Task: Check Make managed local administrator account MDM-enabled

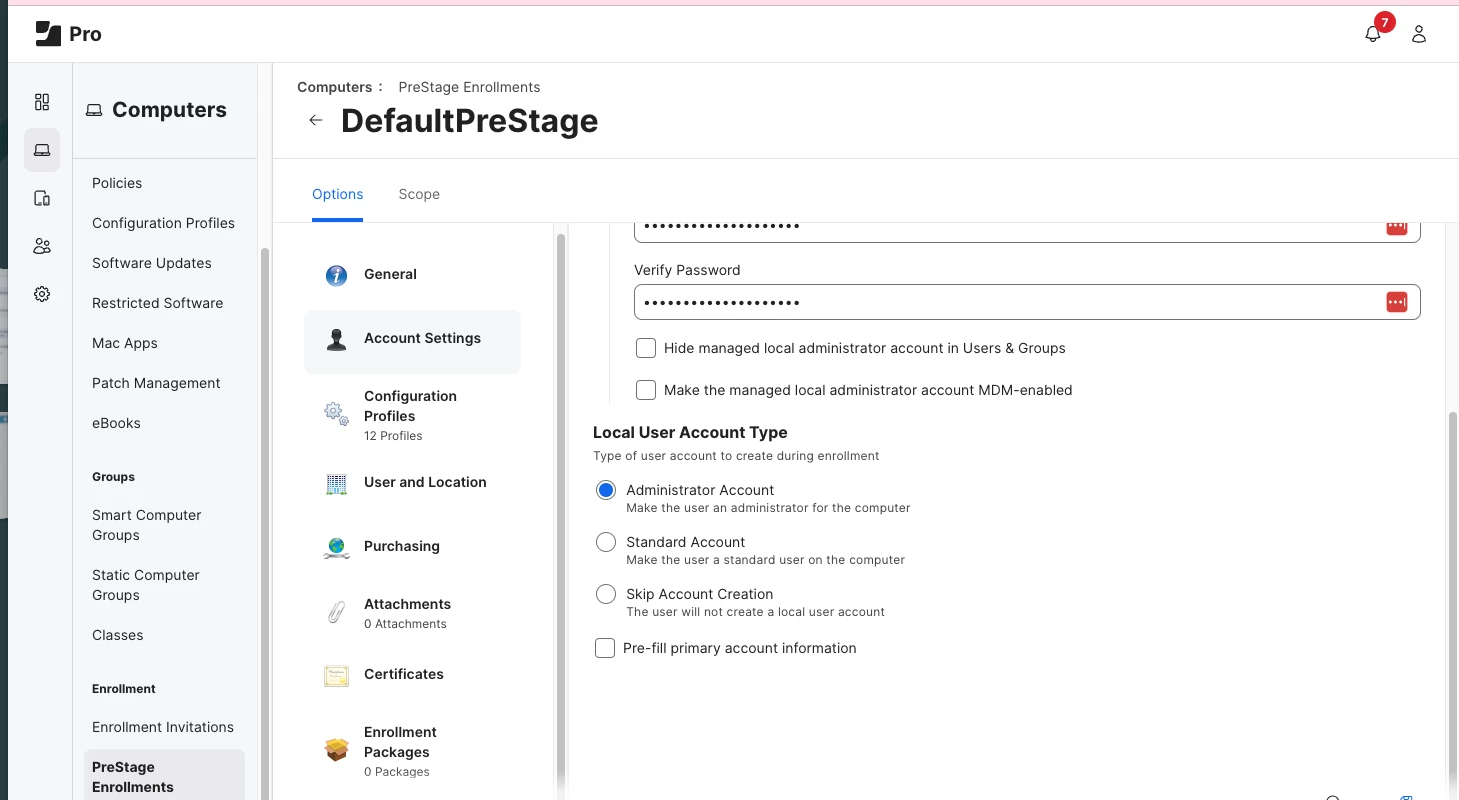Action: pyautogui.click(x=646, y=390)
